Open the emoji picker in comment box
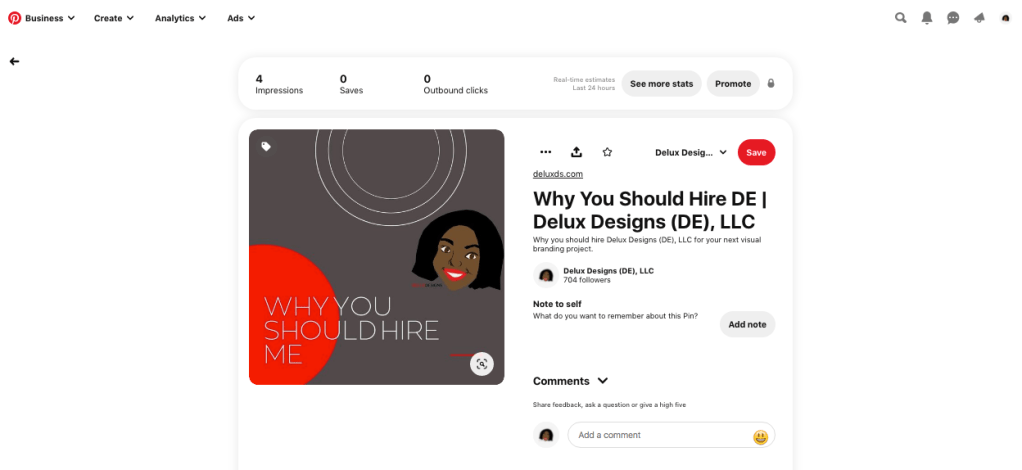1022x470 pixels. [761, 437]
